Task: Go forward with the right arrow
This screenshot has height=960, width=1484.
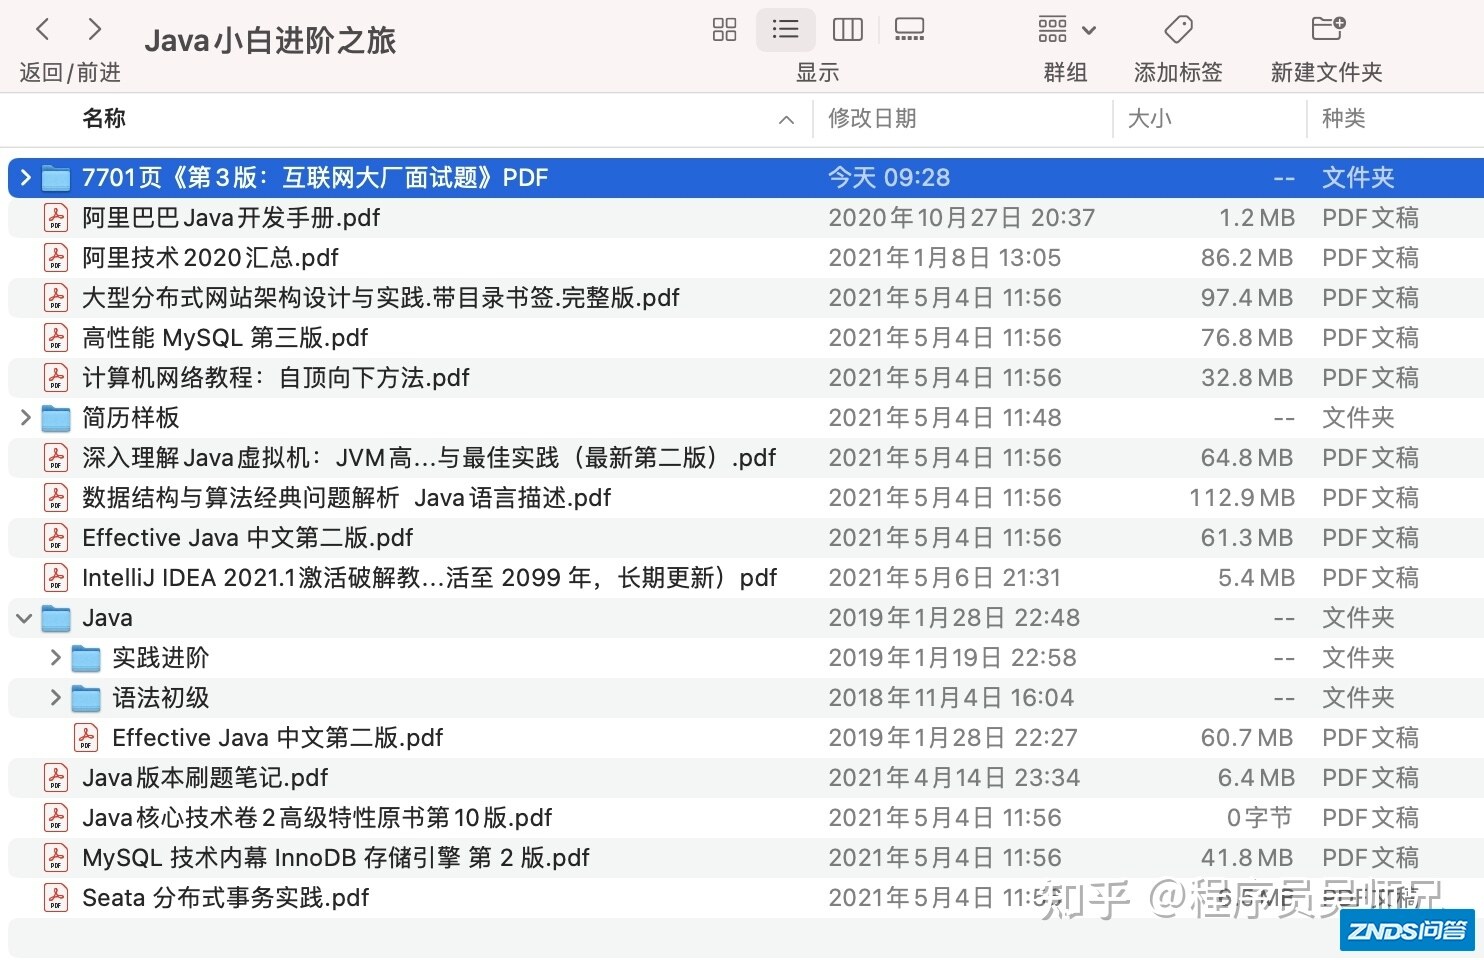Action: tap(95, 30)
